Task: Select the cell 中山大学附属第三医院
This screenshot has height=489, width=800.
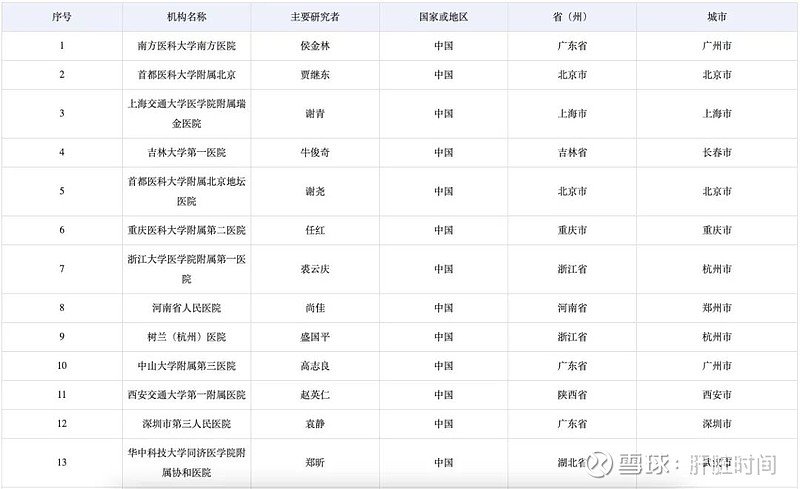Action: pos(187,366)
